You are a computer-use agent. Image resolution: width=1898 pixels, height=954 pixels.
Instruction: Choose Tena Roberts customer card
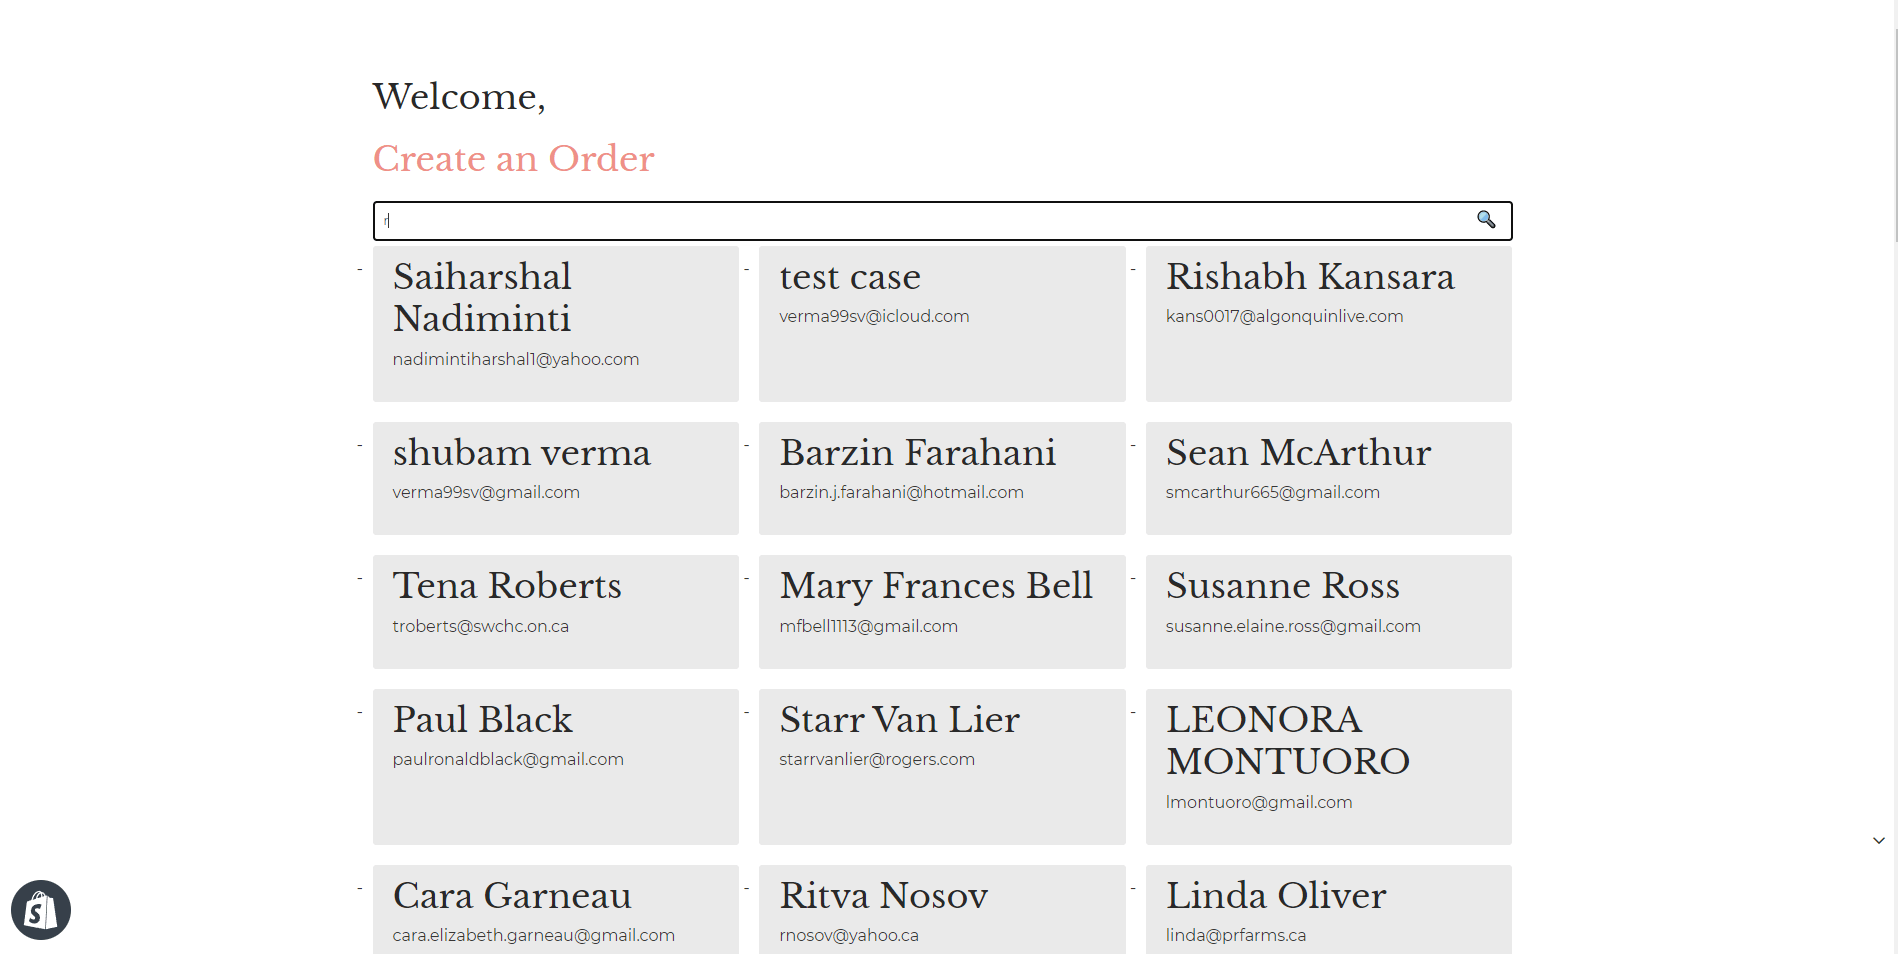point(555,611)
